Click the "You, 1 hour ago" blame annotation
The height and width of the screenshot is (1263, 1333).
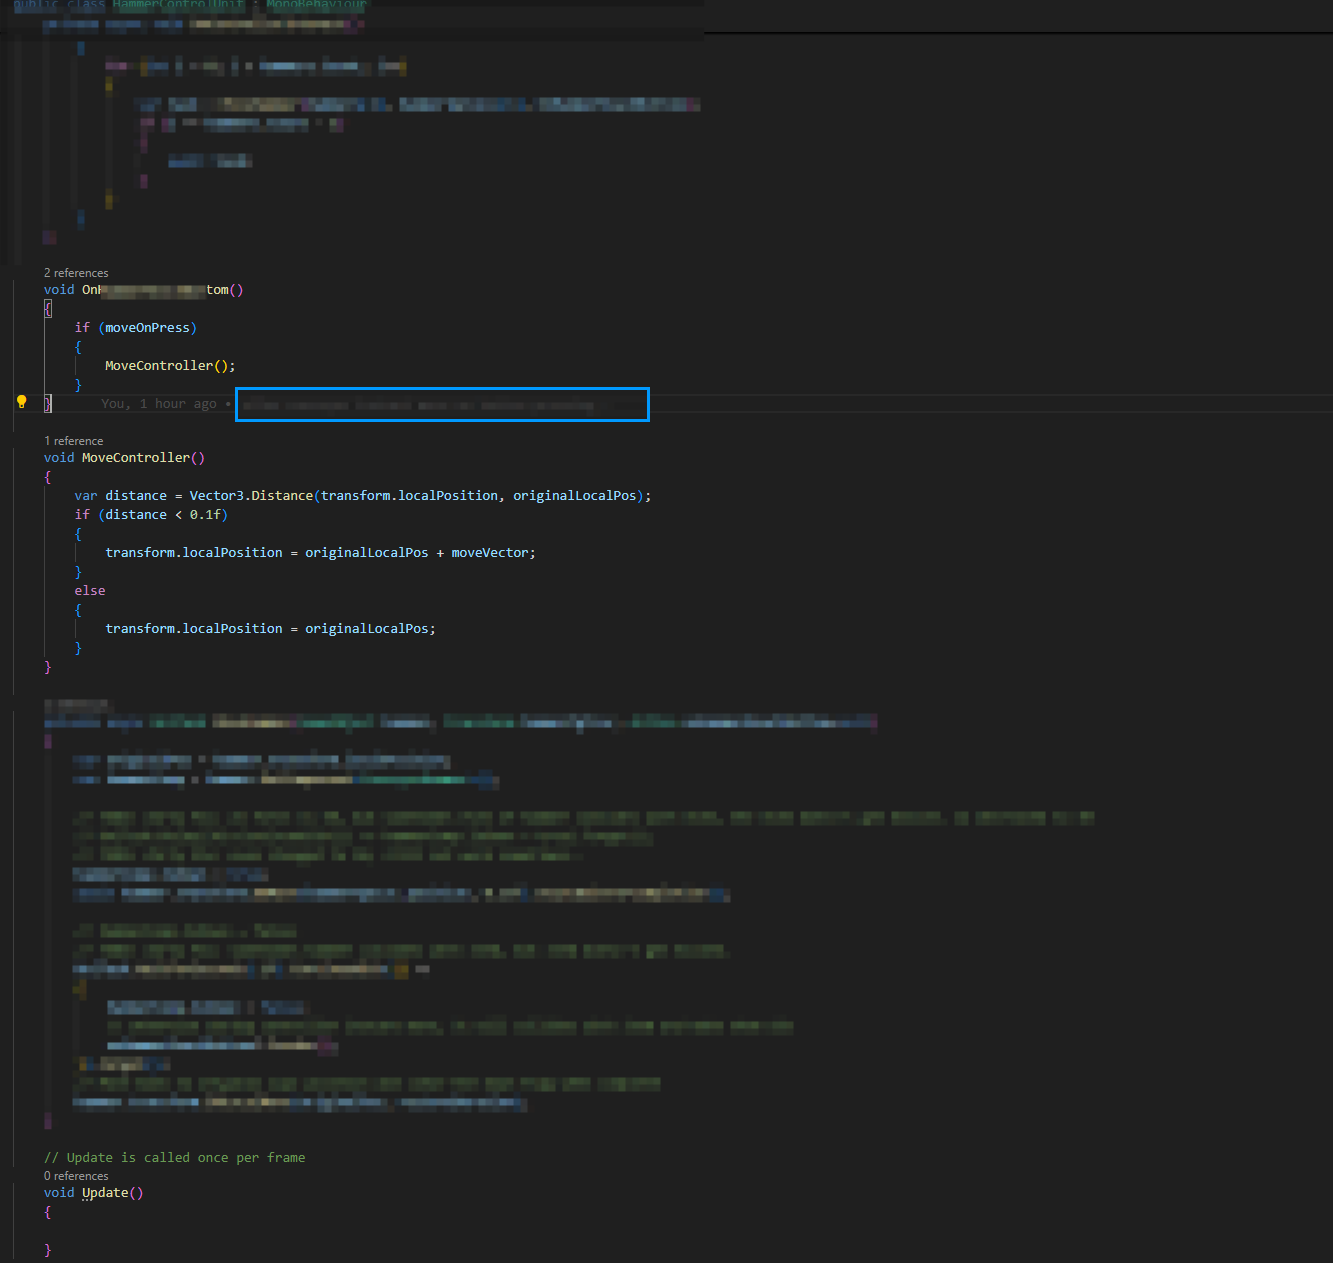point(159,404)
